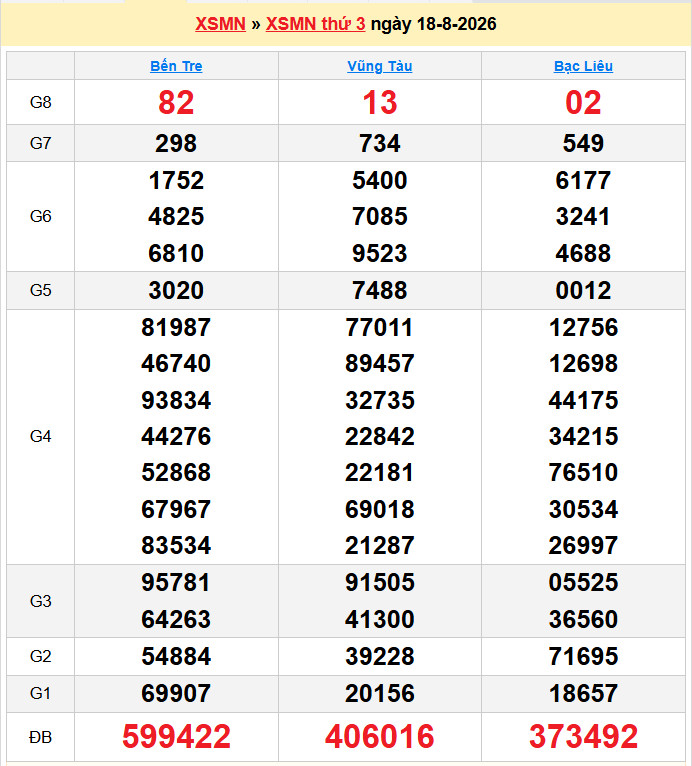The width and height of the screenshot is (692, 766).
Task: Click the G4 number 26997
Action: (584, 545)
